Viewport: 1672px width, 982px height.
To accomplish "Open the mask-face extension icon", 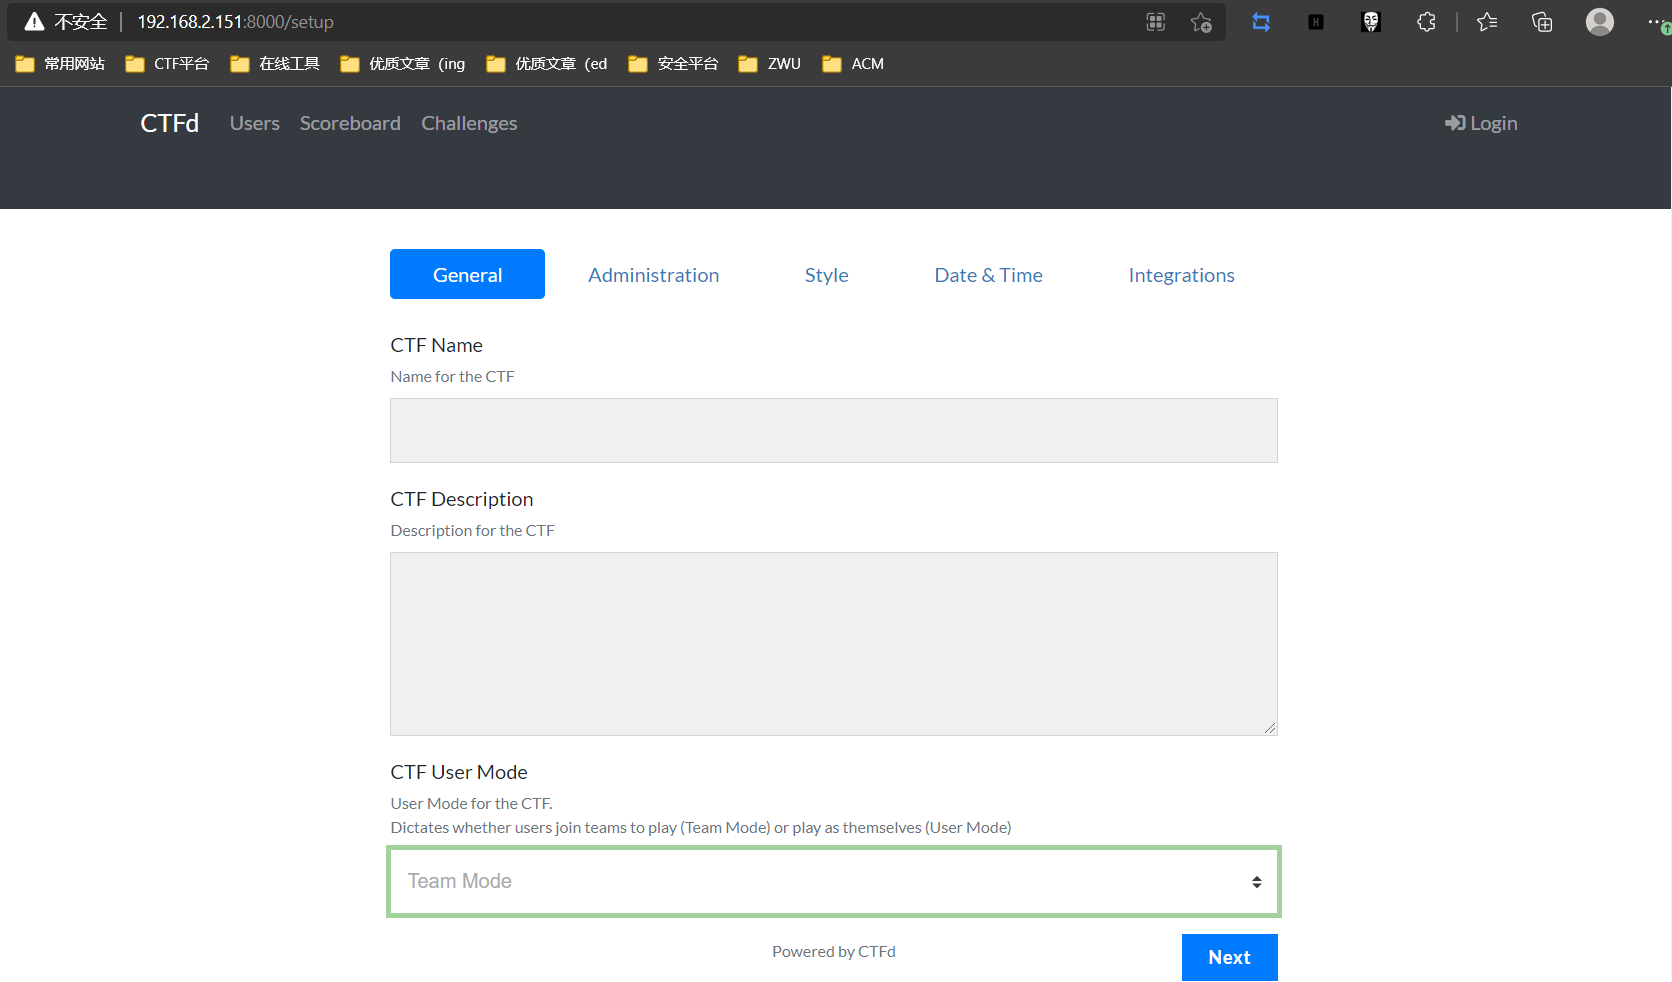I will (1371, 22).
